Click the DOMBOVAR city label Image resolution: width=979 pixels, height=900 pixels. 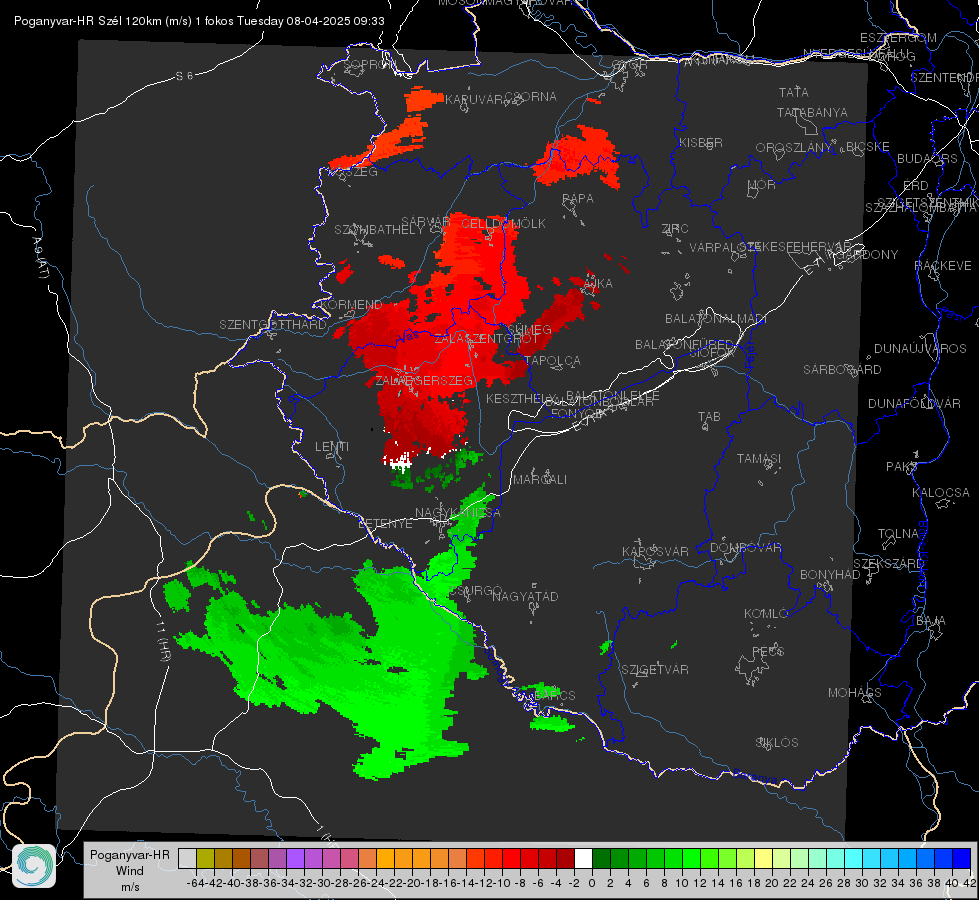pos(745,548)
